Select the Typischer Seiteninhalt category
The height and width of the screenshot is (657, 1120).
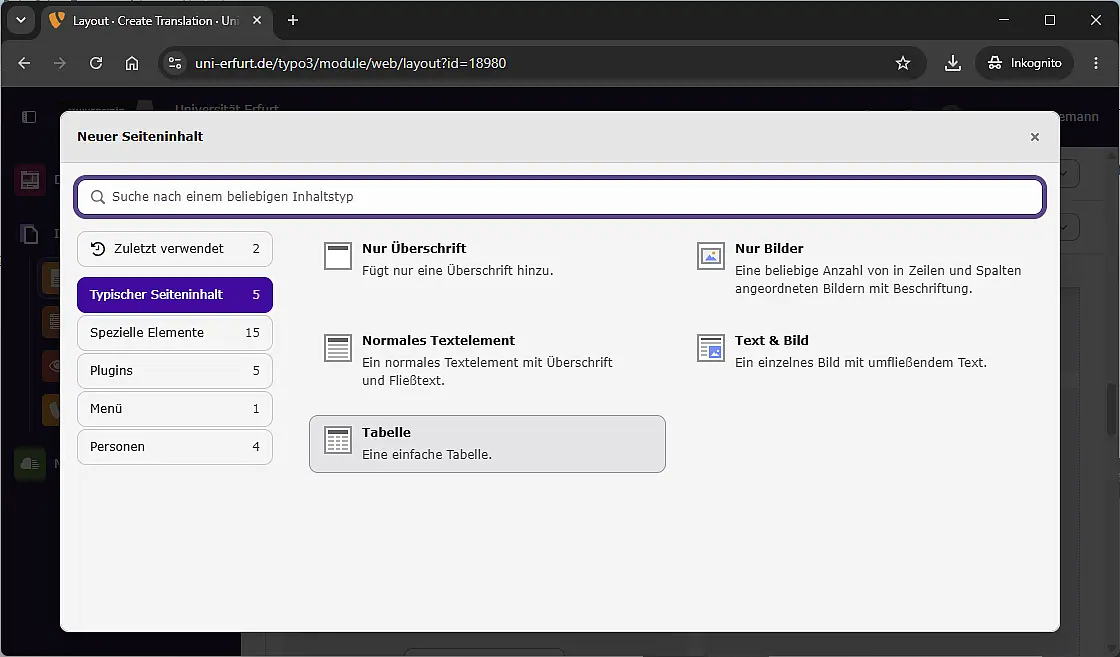point(175,295)
